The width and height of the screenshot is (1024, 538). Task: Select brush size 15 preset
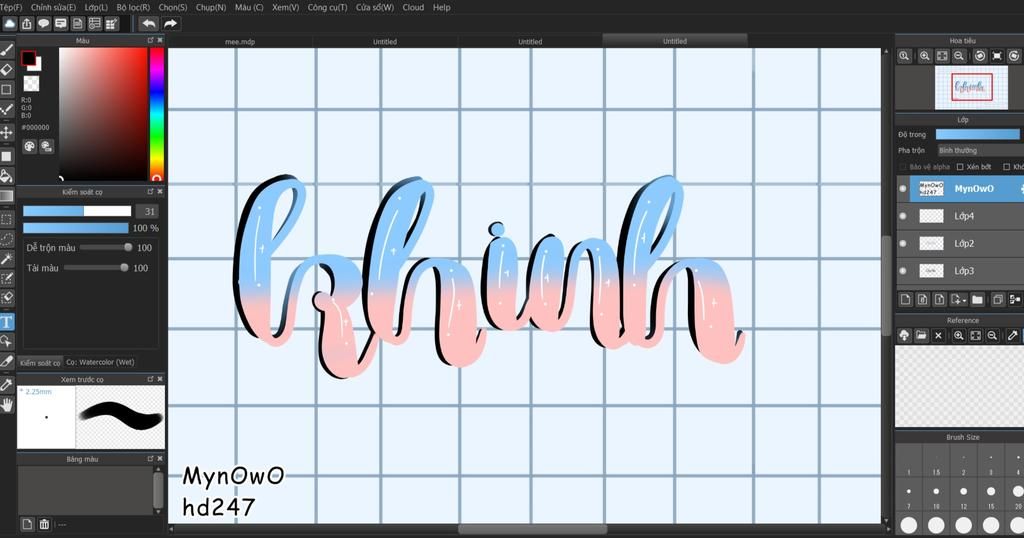[x=991, y=496]
